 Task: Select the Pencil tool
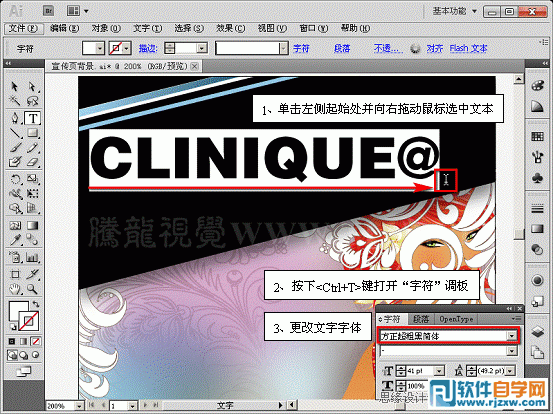click(x=32, y=148)
